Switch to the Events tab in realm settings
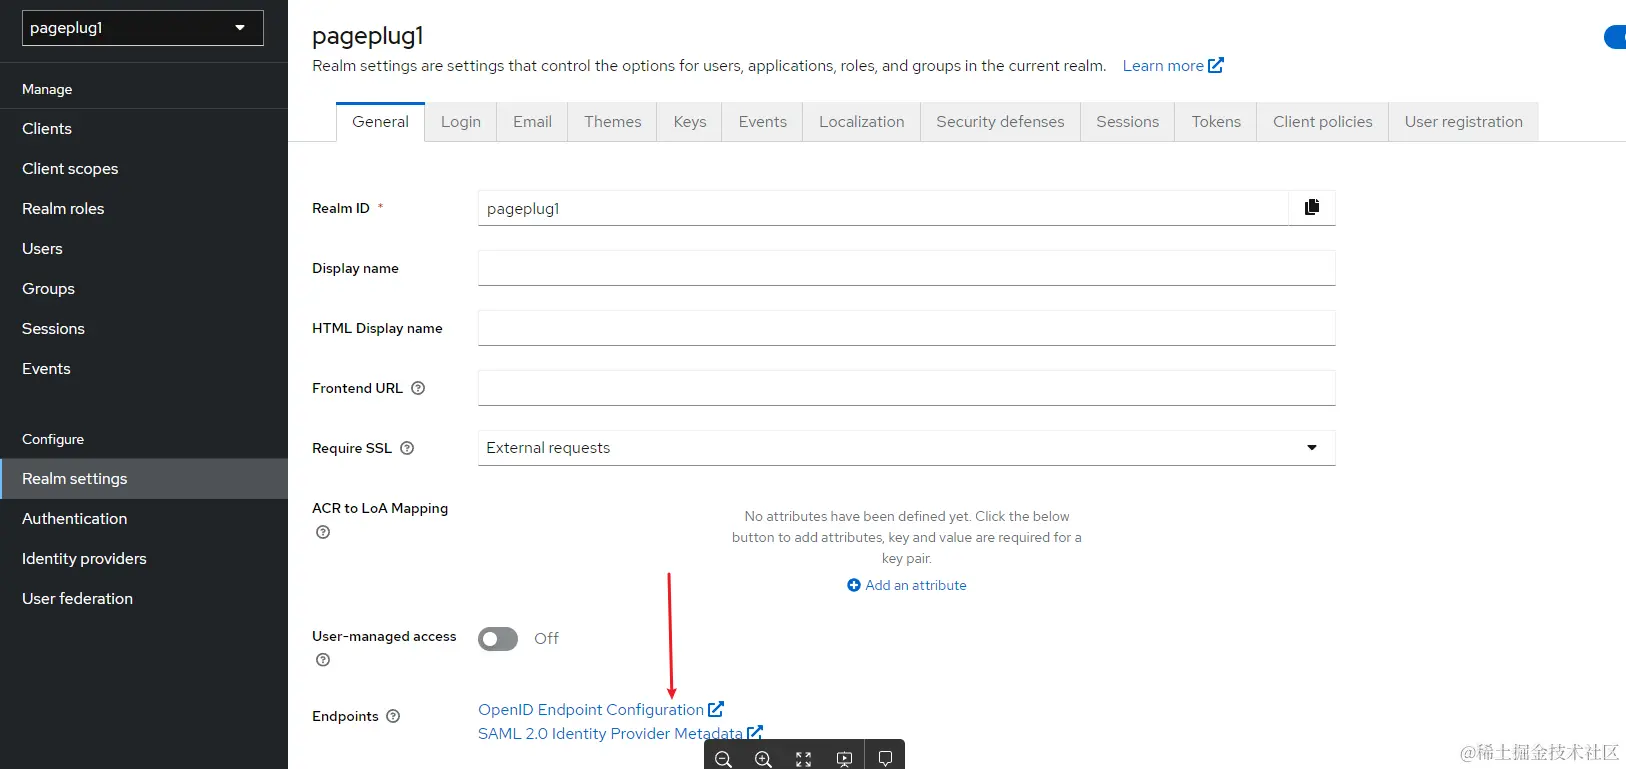This screenshot has width=1626, height=769. pyautogui.click(x=763, y=122)
